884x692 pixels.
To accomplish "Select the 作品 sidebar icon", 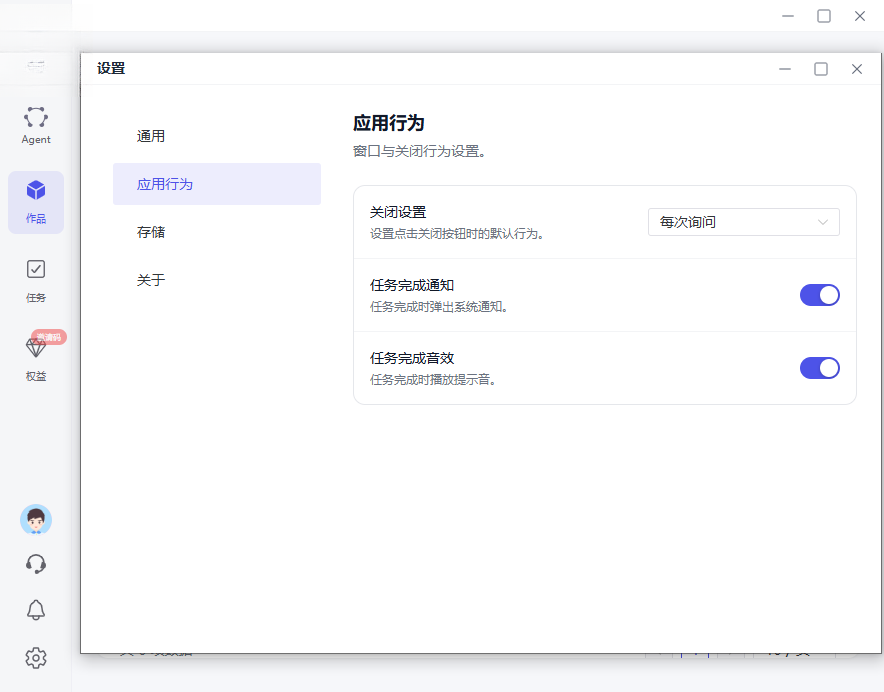I will pyautogui.click(x=36, y=202).
